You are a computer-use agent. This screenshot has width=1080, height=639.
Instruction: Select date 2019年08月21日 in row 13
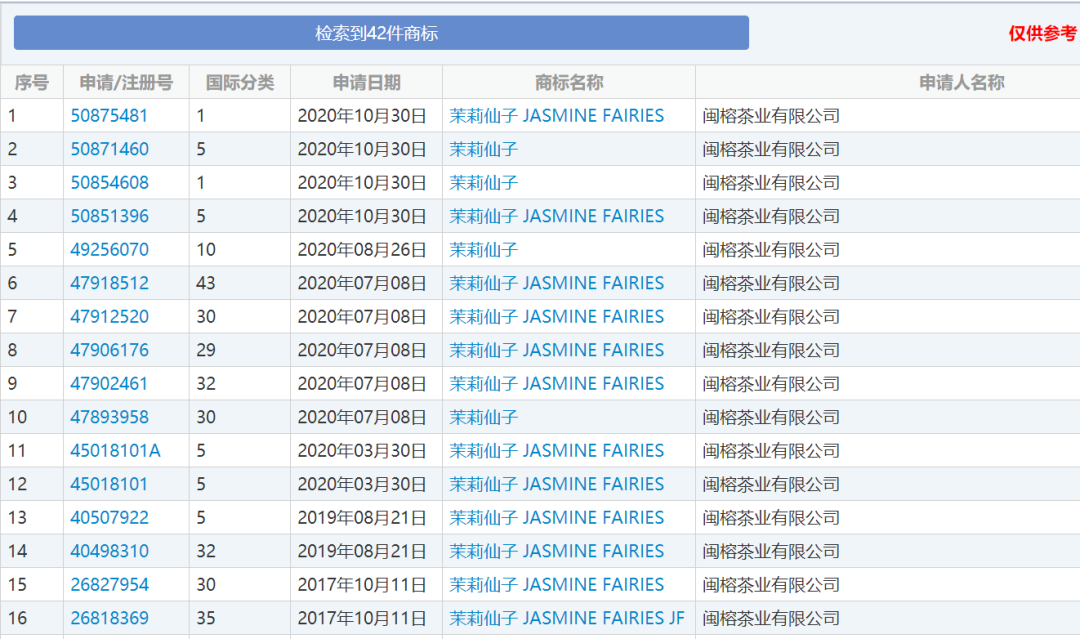(x=362, y=518)
